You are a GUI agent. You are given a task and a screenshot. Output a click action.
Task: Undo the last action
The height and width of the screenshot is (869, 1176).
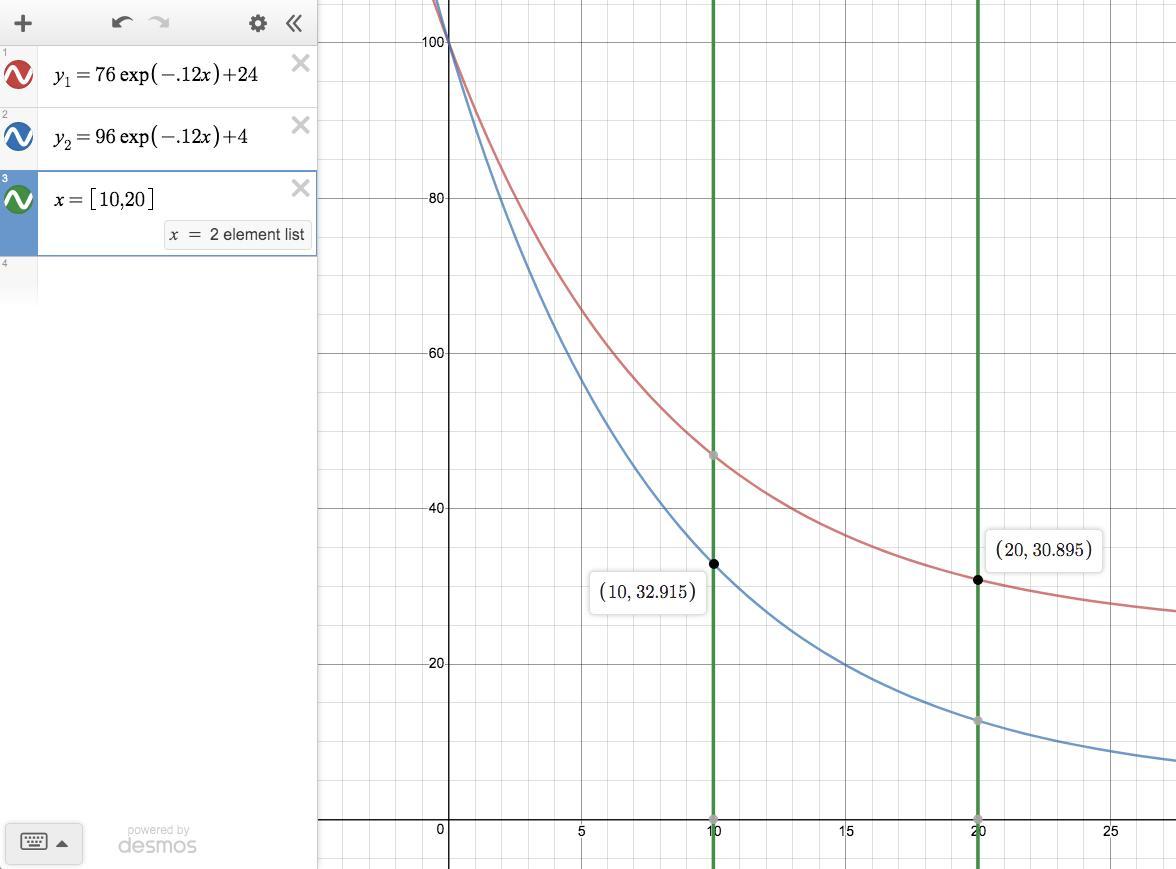point(122,22)
